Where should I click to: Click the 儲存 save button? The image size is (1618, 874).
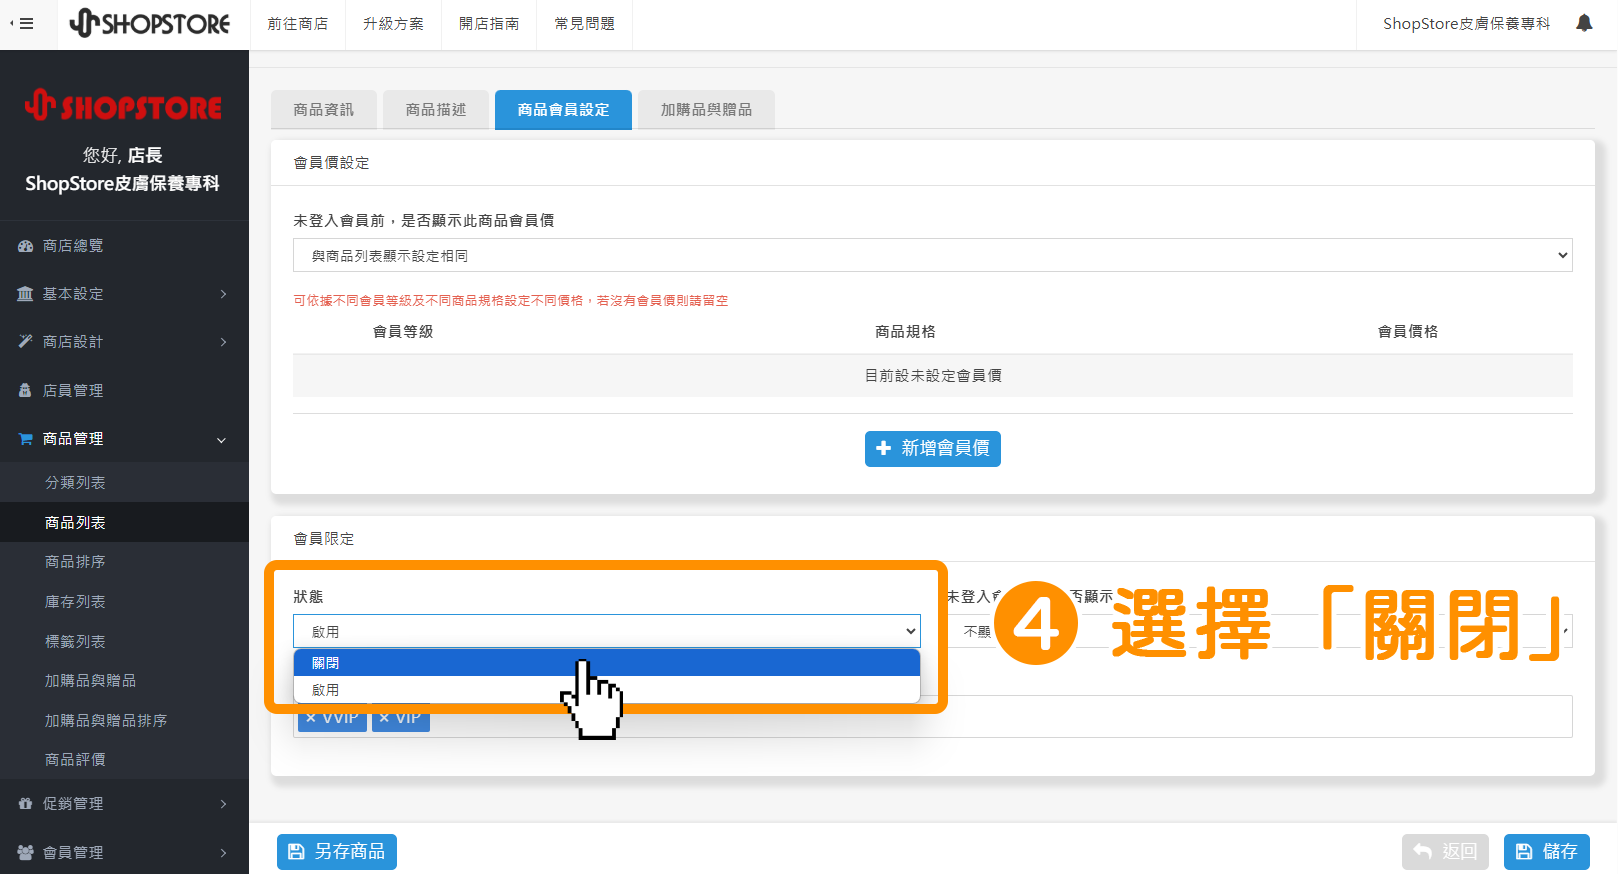point(1546,852)
